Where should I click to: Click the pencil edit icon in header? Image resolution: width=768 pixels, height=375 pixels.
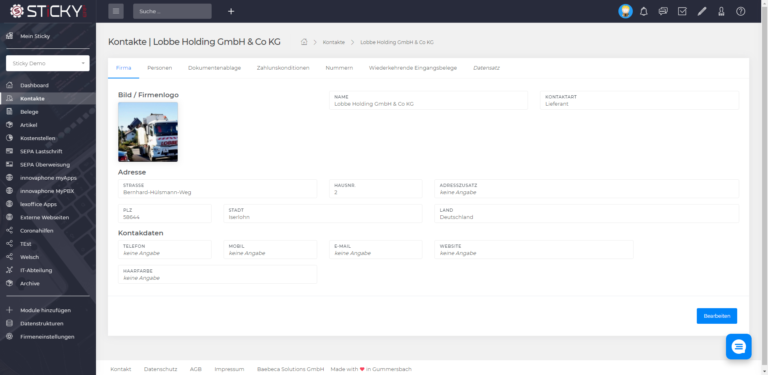click(702, 11)
